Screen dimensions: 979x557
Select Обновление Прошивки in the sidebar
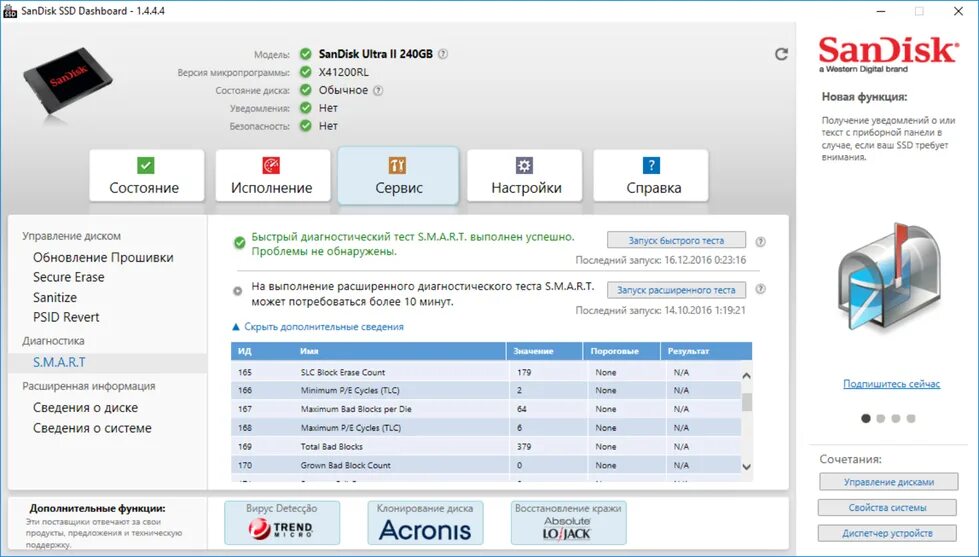[103, 257]
